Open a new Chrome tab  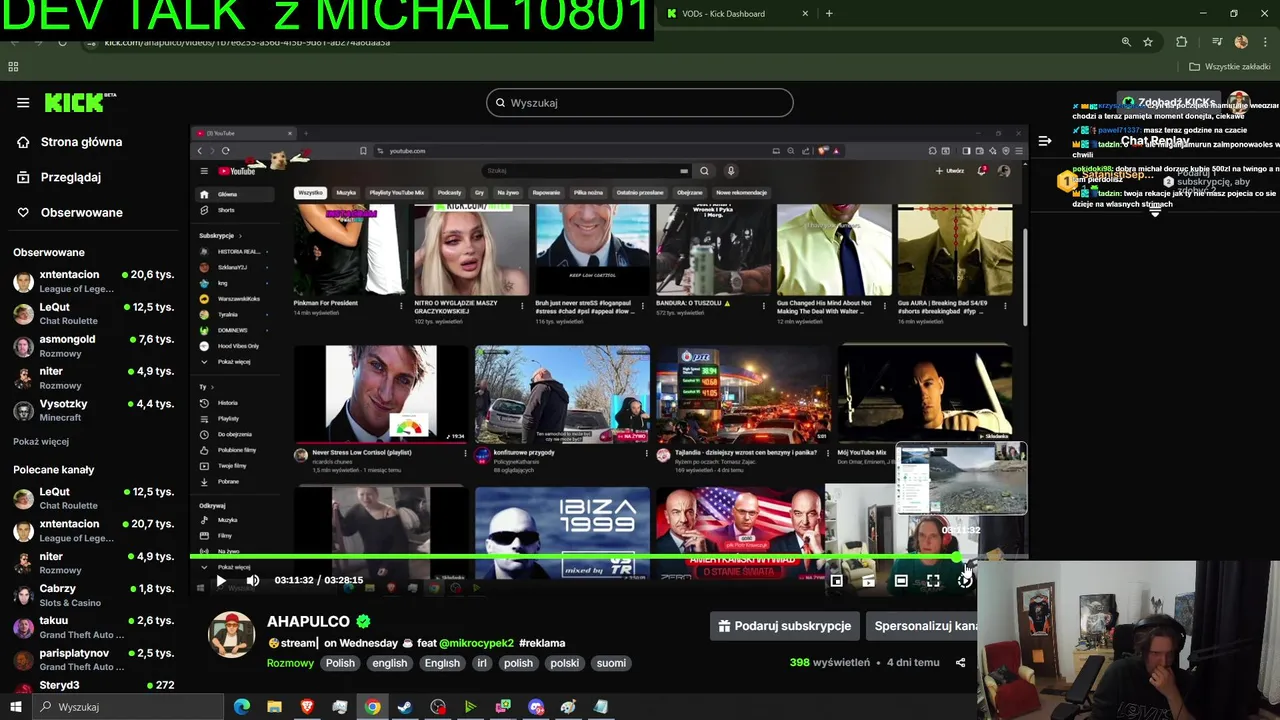coord(829,14)
